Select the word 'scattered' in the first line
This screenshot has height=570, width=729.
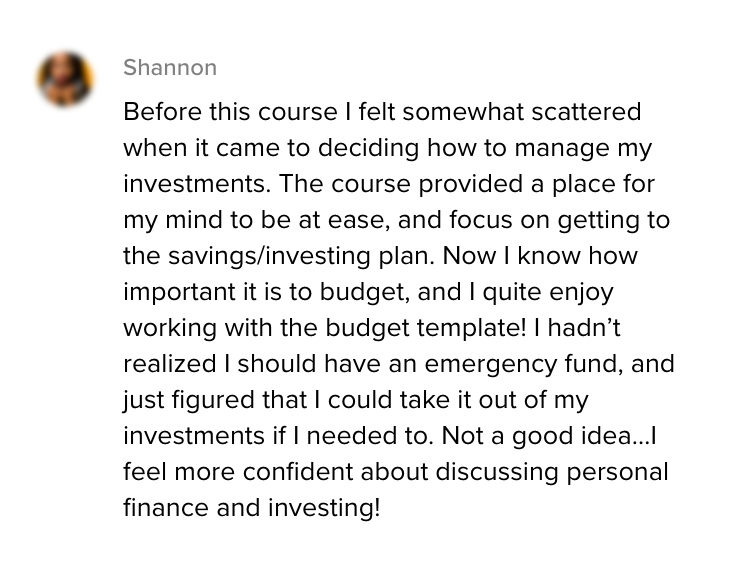coord(586,112)
